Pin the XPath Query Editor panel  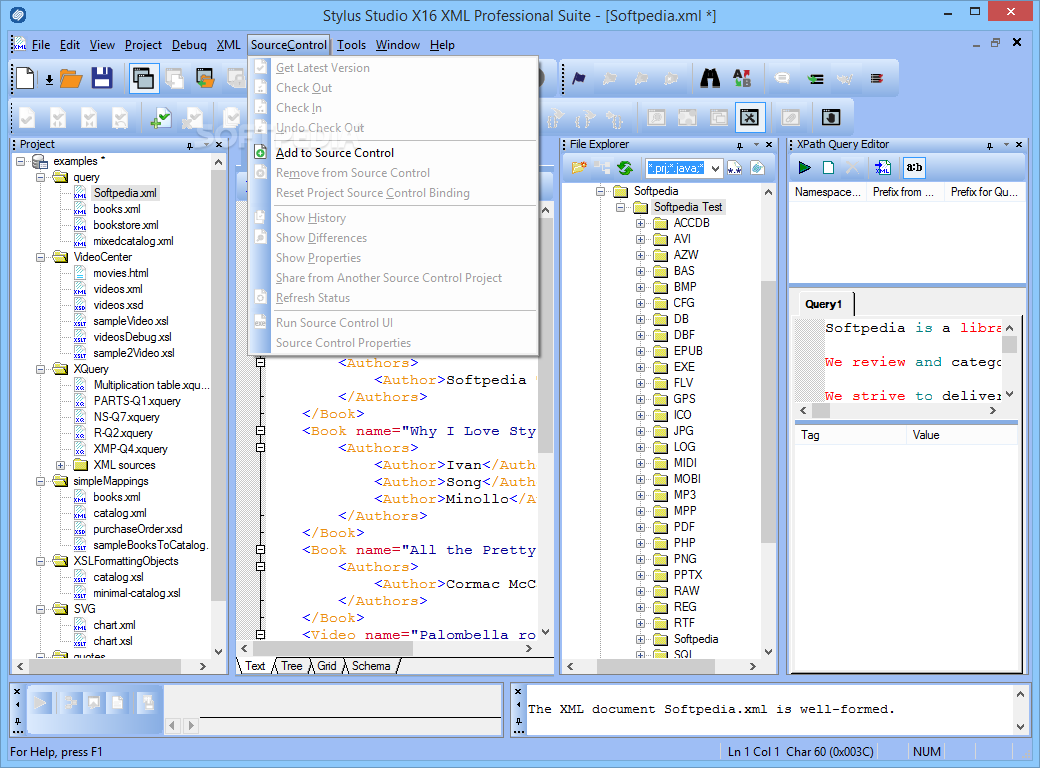tap(990, 145)
